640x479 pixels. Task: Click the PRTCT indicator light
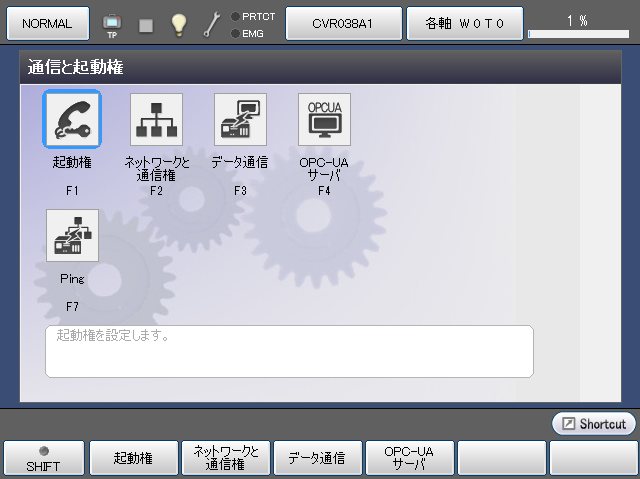point(235,16)
